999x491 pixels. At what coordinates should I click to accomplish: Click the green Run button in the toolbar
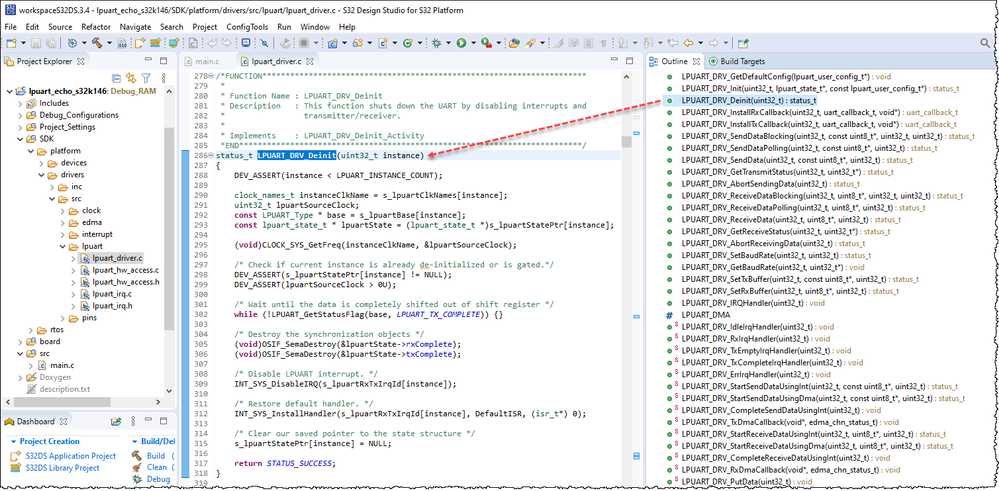click(x=461, y=43)
